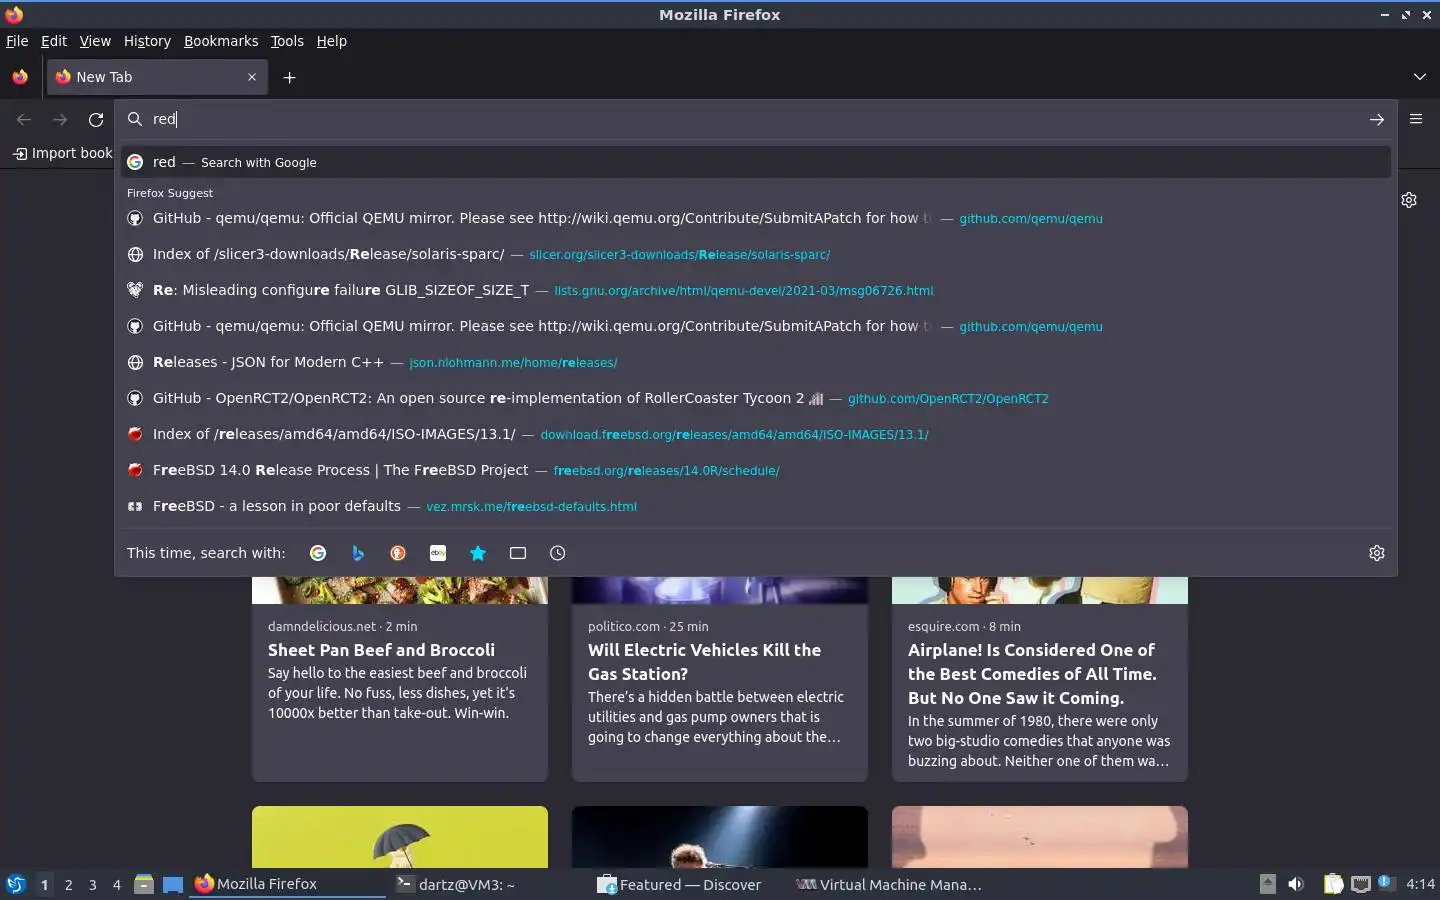Switch to virtual desktop 4

coord(117,884)
